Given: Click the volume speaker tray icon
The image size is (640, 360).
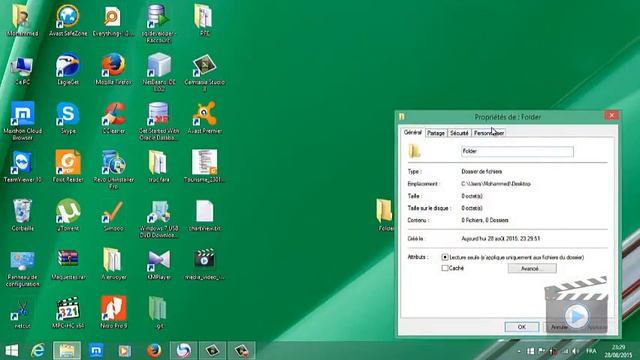Looking at the screenshot, I should click(576, 351).
